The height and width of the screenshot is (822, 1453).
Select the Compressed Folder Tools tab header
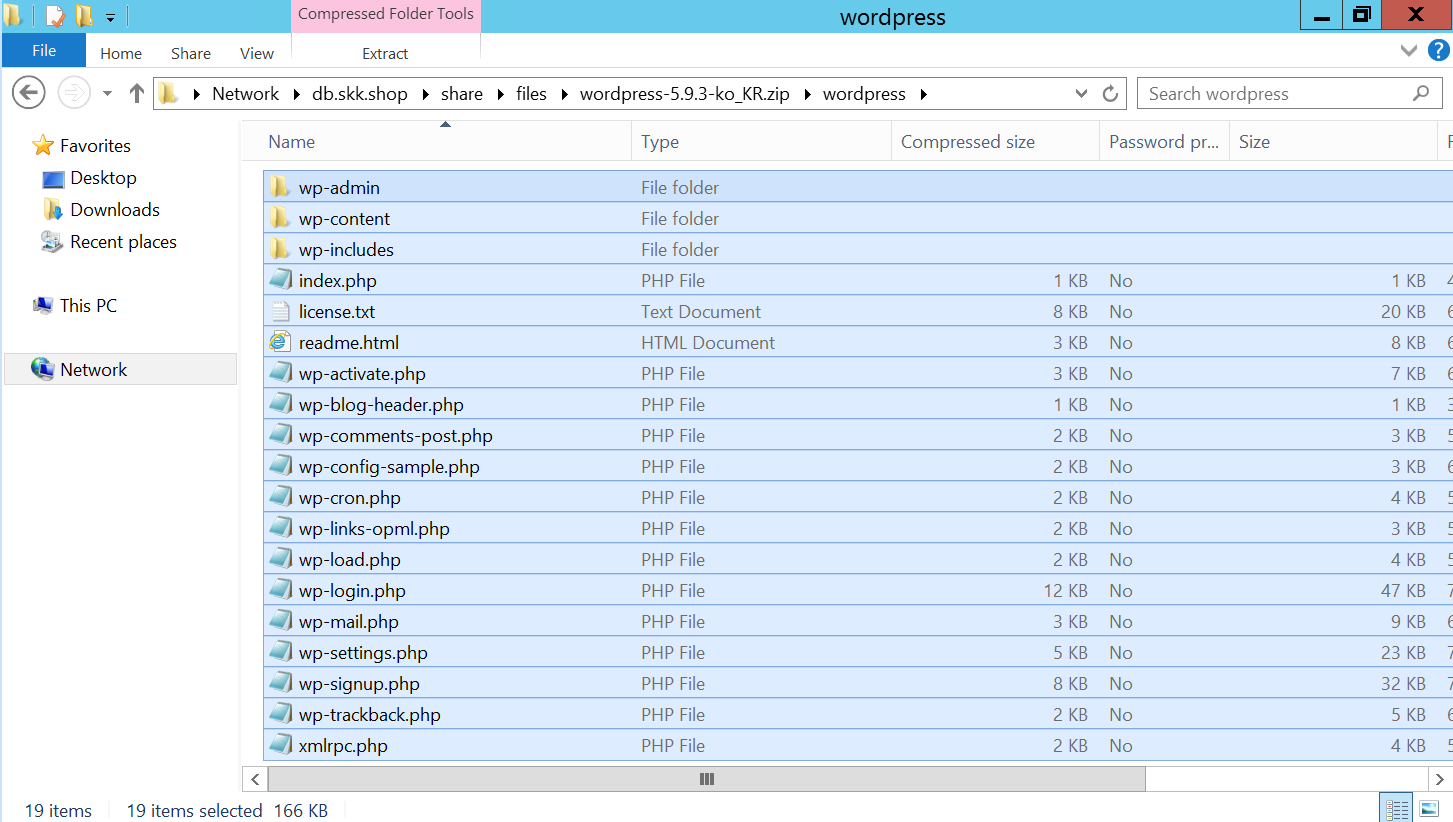tap(386, 14)
